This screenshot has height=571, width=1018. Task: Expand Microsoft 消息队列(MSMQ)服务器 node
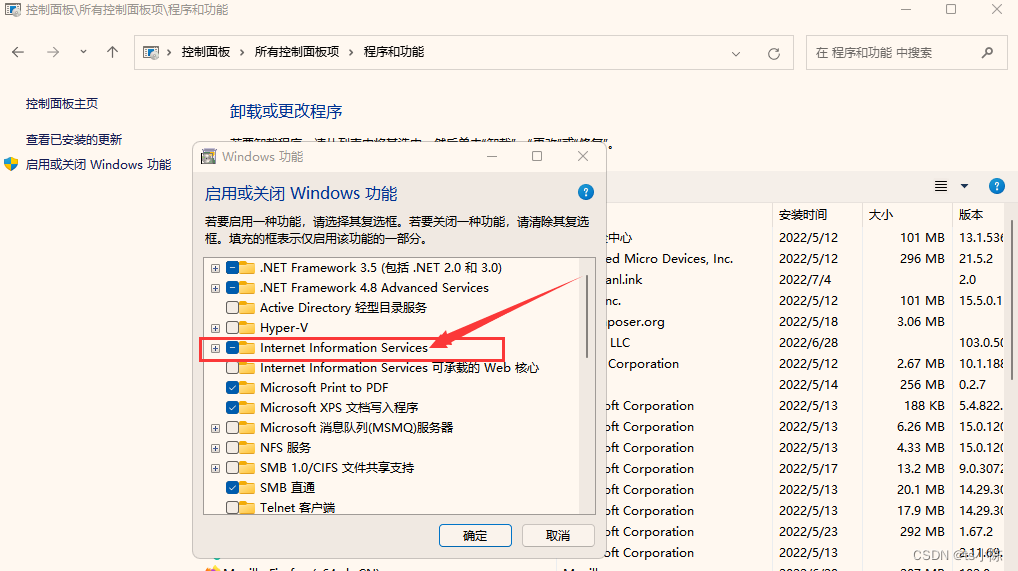215,428
